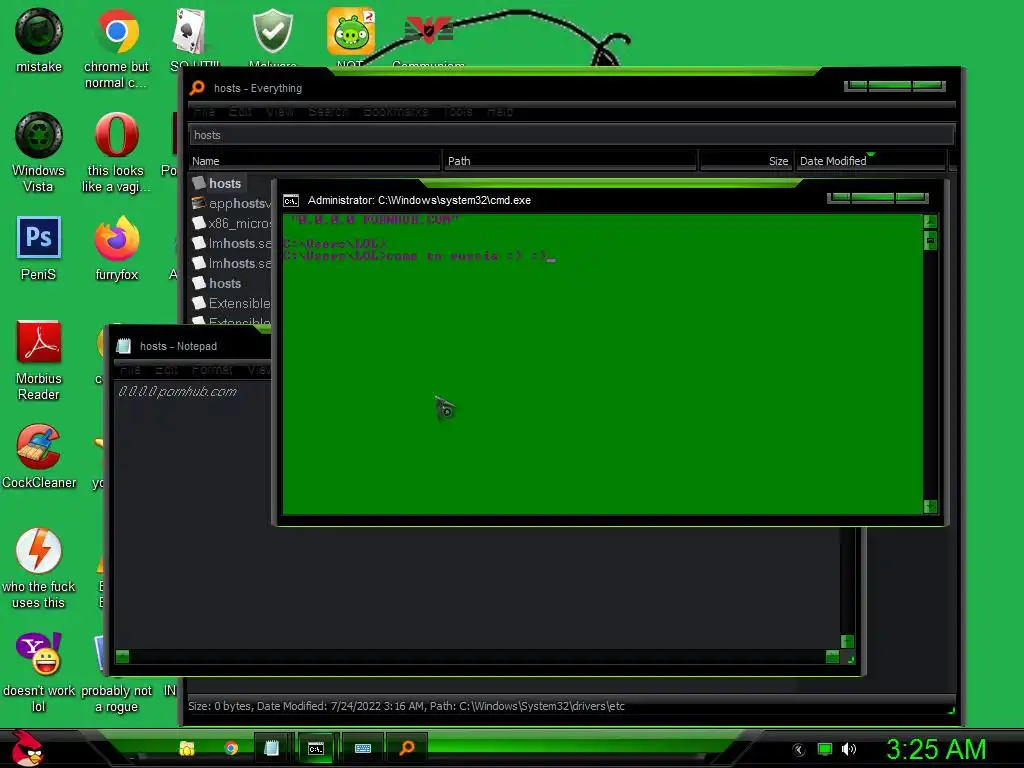The image size is (1024, 768).
Task: Click the Everything search box containing 'hosts'
Action: click(x=571, y=135)
